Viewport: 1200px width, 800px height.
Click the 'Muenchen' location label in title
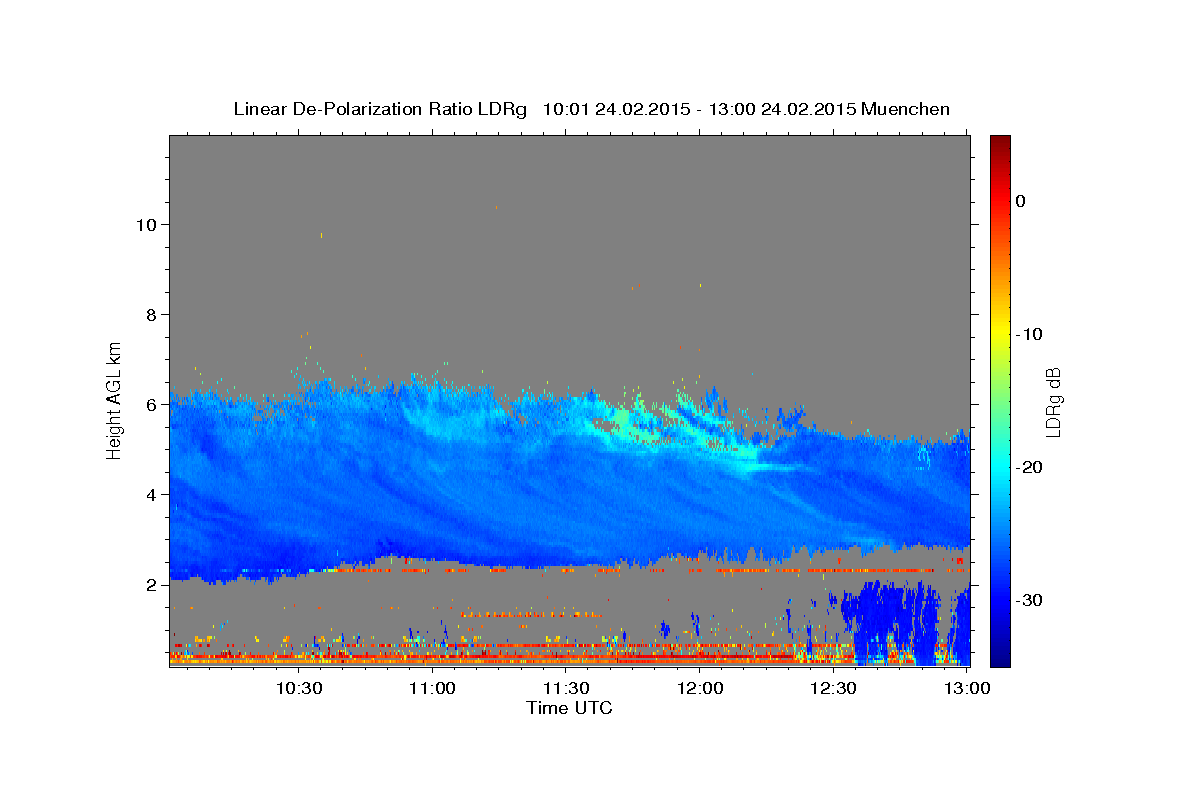906,109
